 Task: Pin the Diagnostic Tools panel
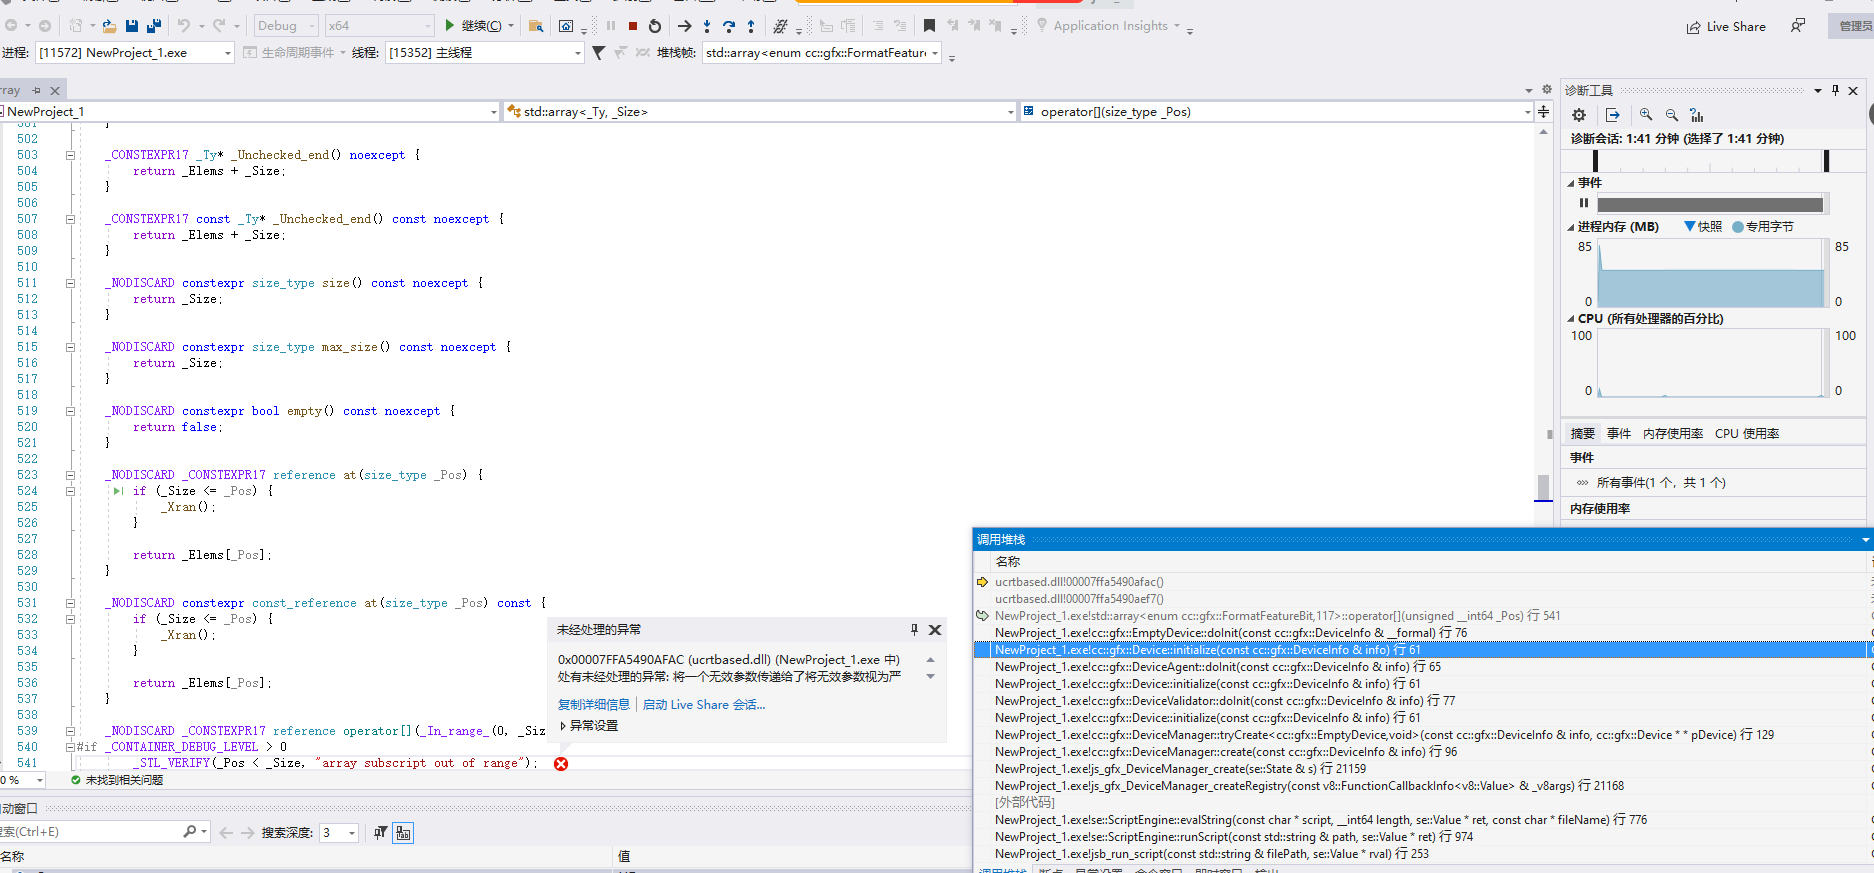1835,90
